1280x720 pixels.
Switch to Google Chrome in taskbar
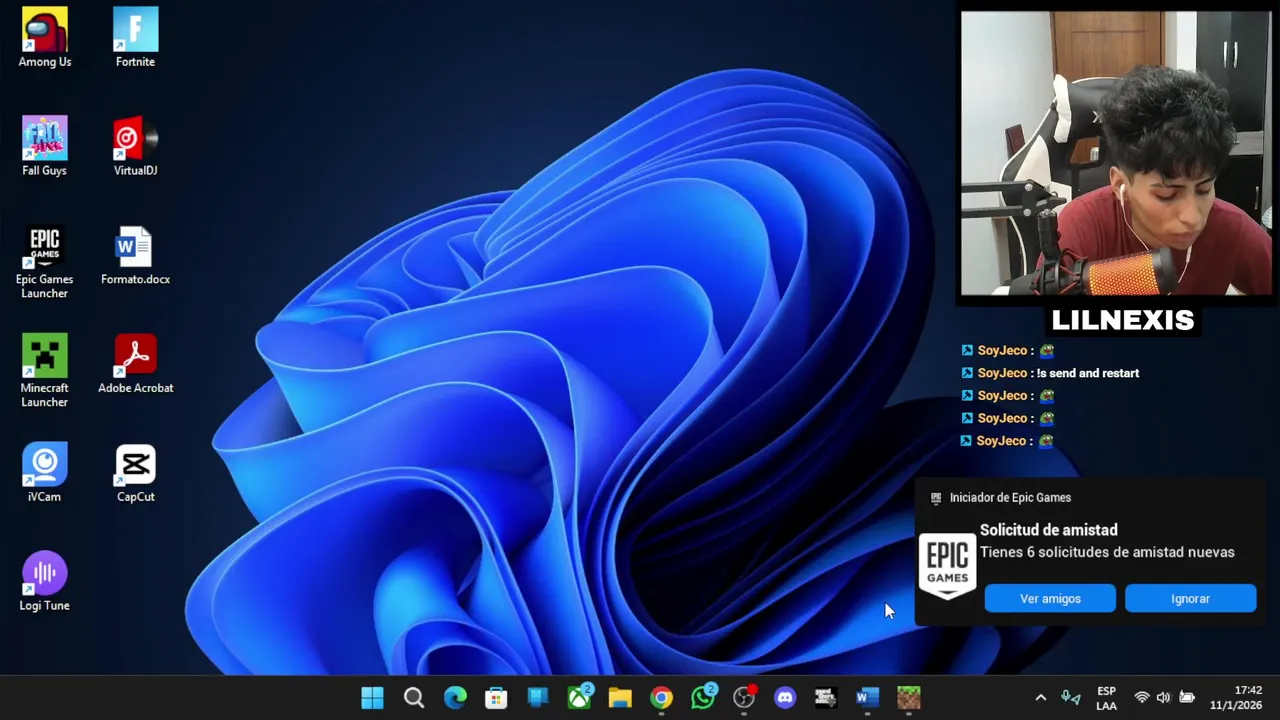(x=661, y=697)
